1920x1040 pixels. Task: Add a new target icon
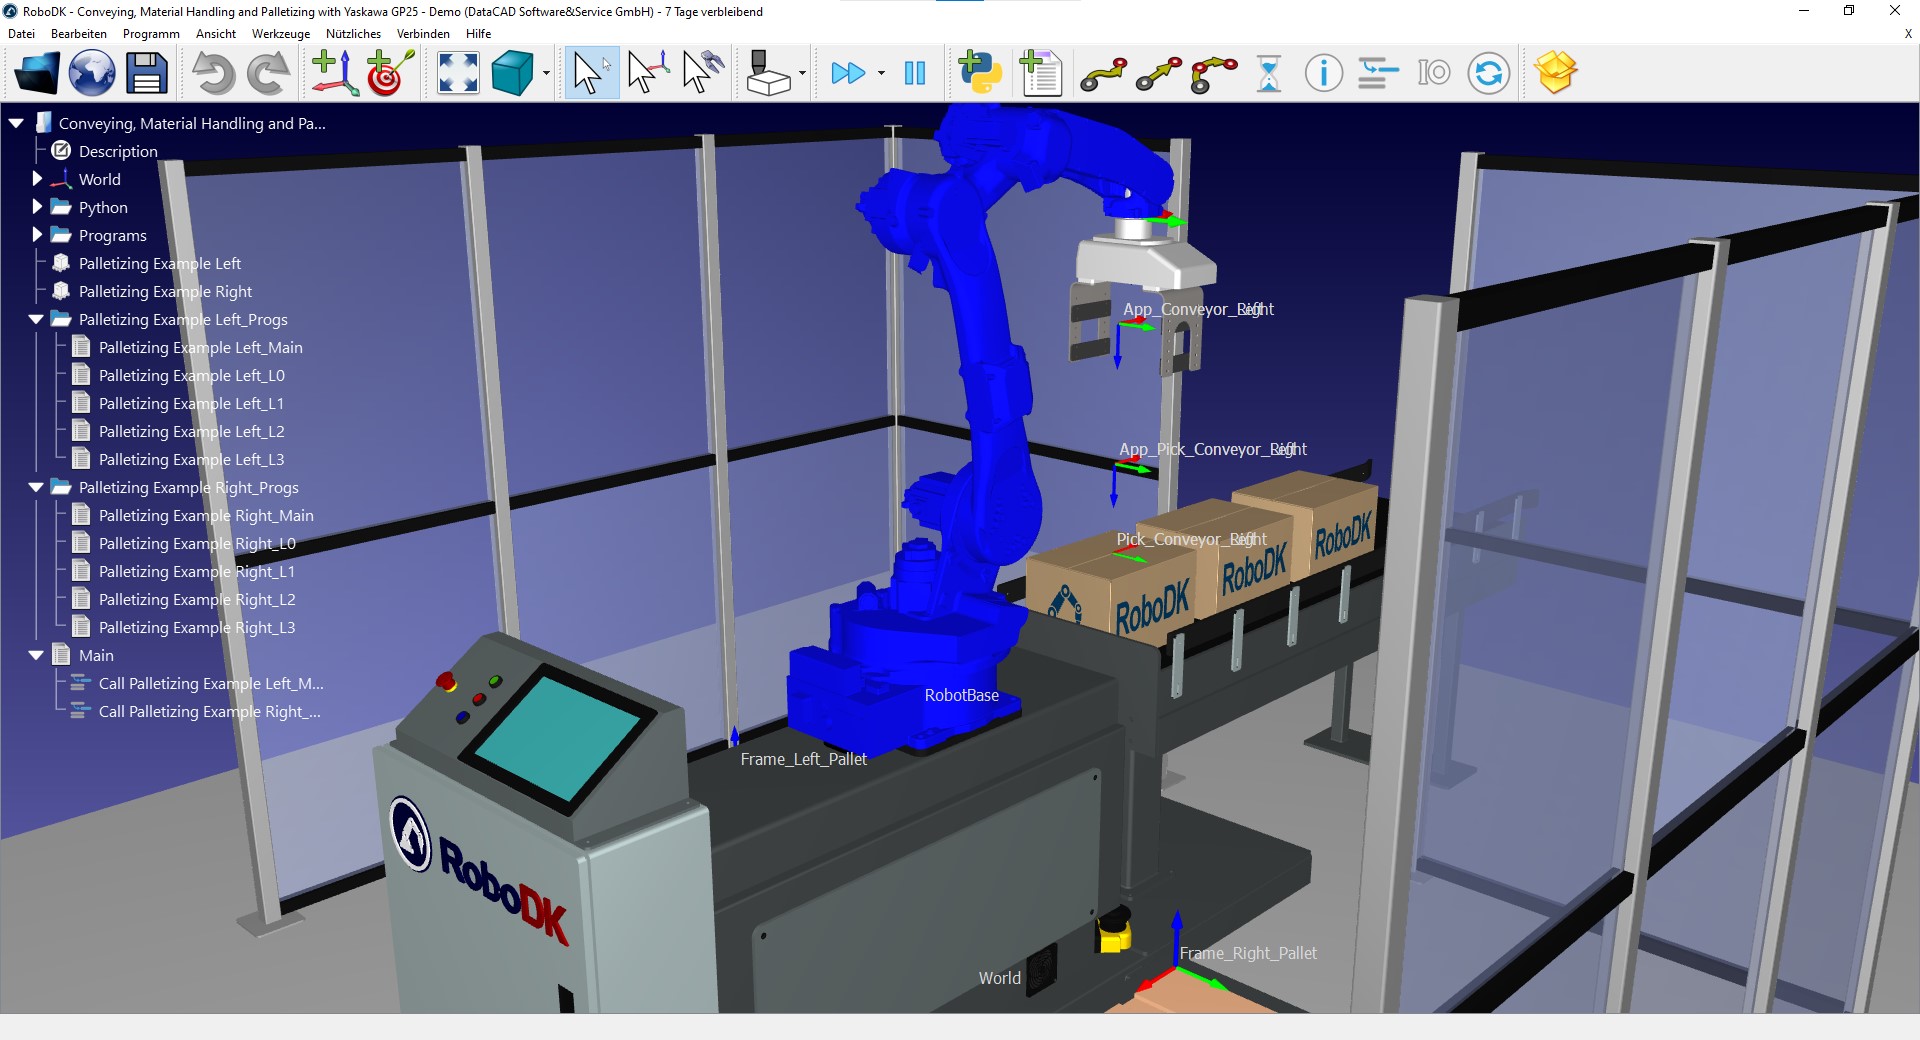click(x=391, y=73)
